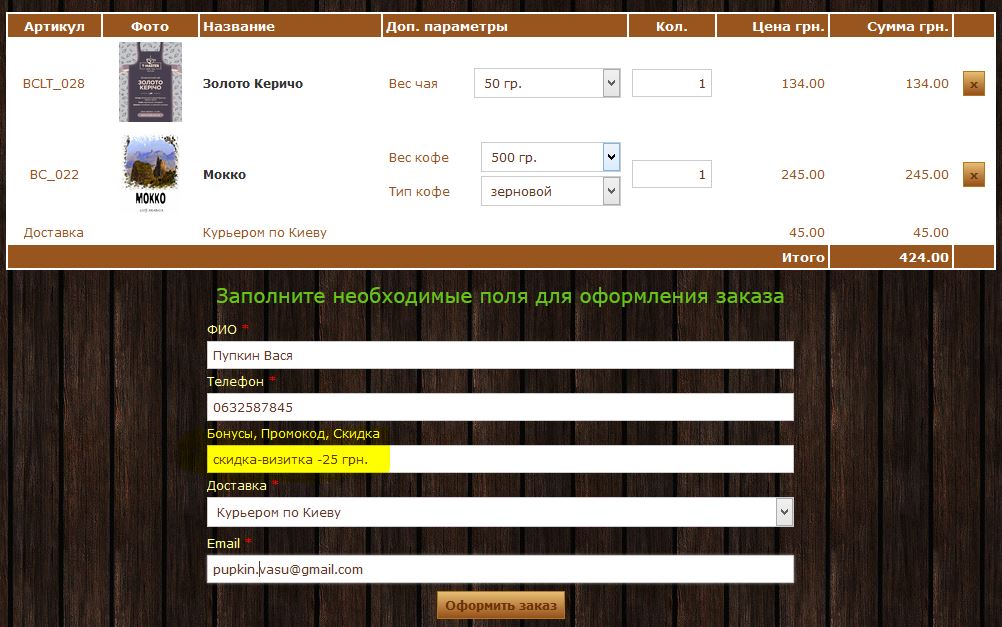Click the Бонусы, Промокод, Скидка field
This screenshot has height=627, width=1002.
click(499, 459)
